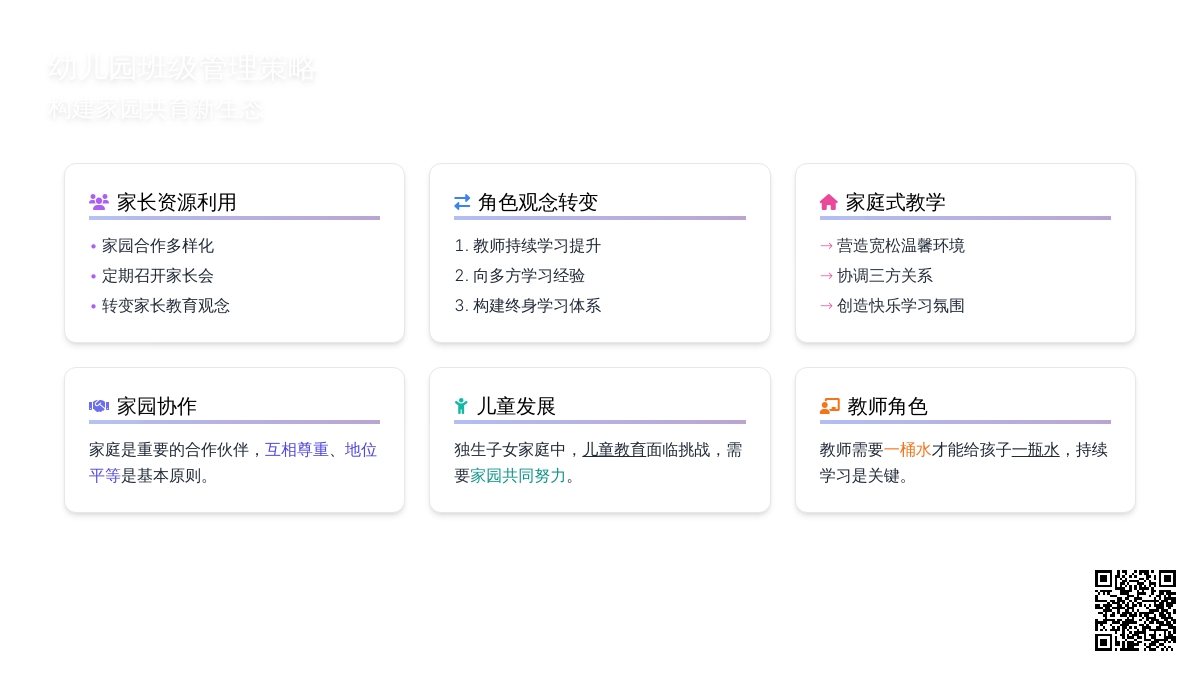1200x675 pixels.
Task: Click the people icon beside 家长资源利用
Action: (x=99, y=202)
